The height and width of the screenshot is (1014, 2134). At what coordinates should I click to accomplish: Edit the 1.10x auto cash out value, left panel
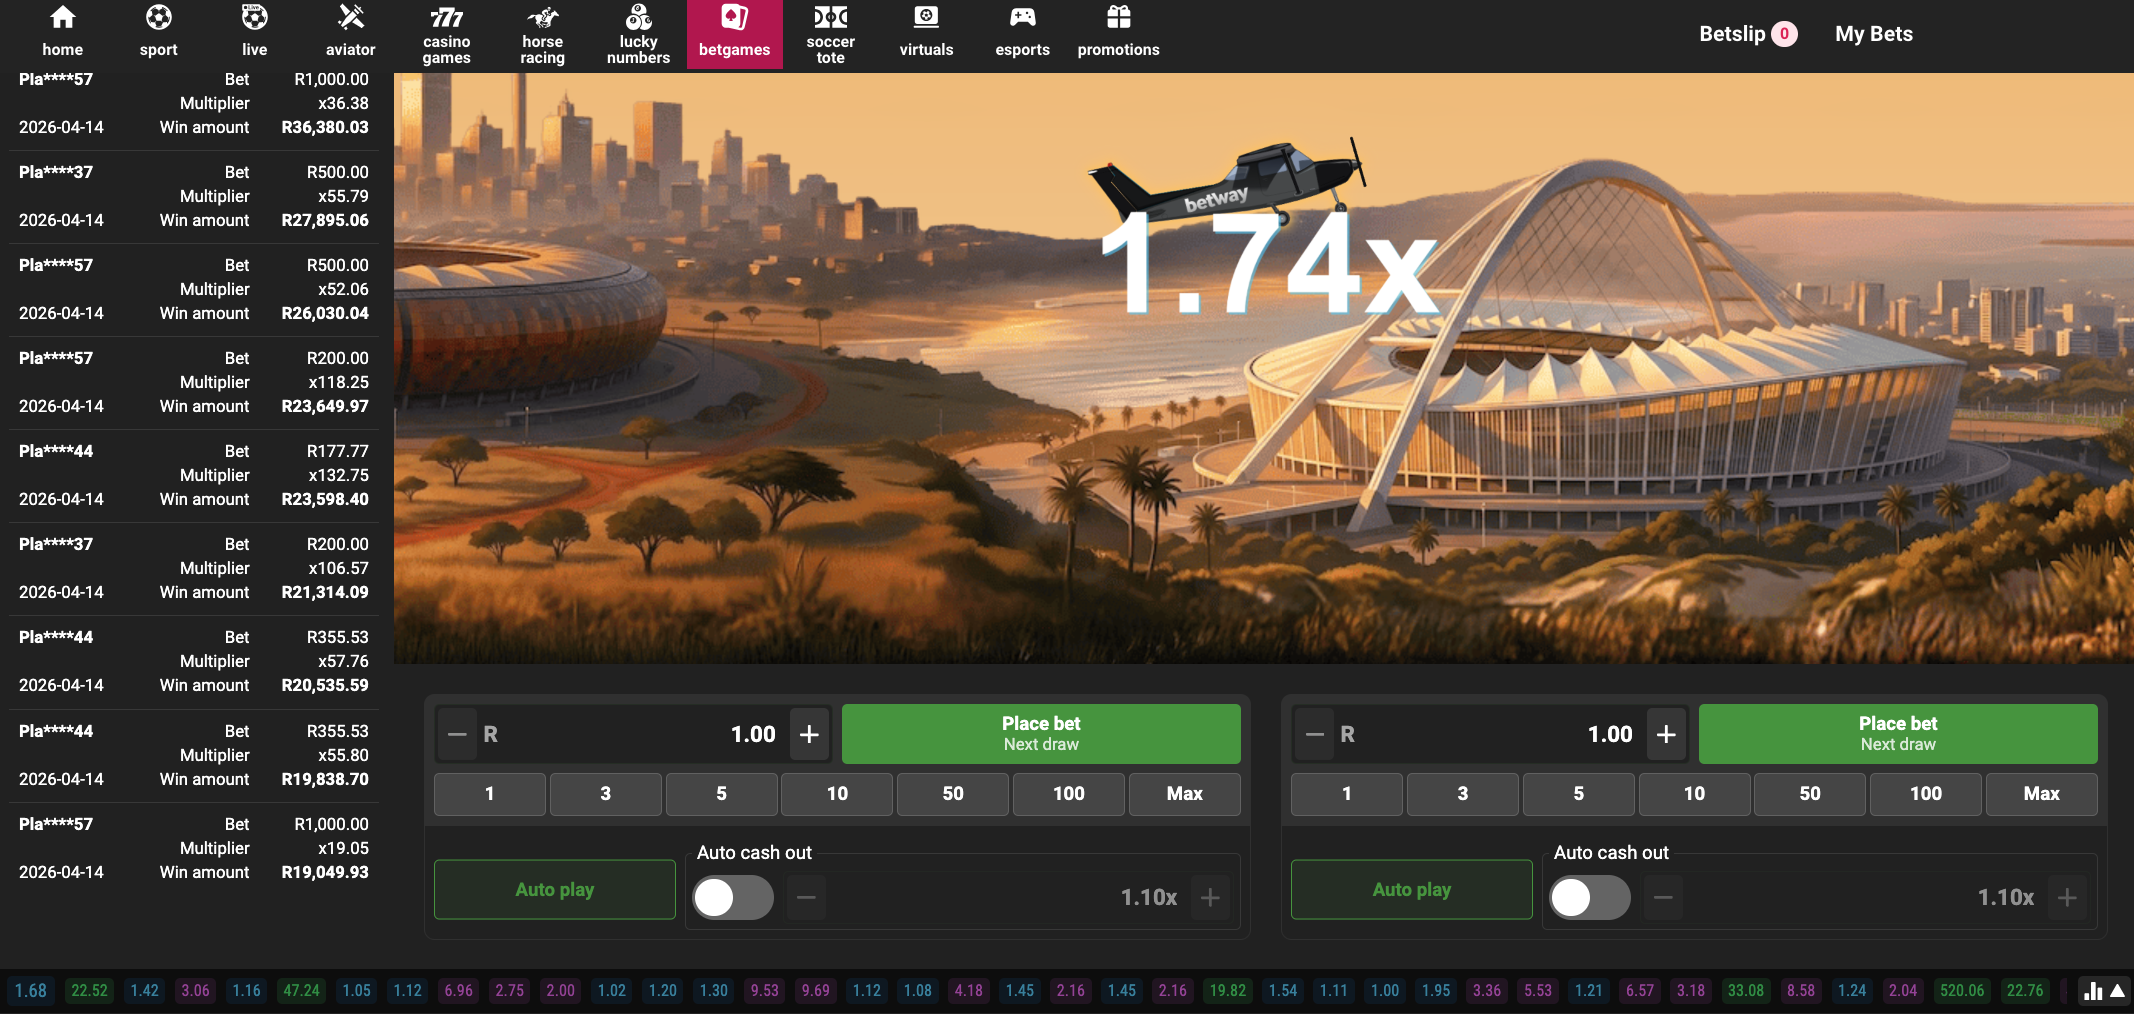pyautogui.click(x=1008, y=897)
